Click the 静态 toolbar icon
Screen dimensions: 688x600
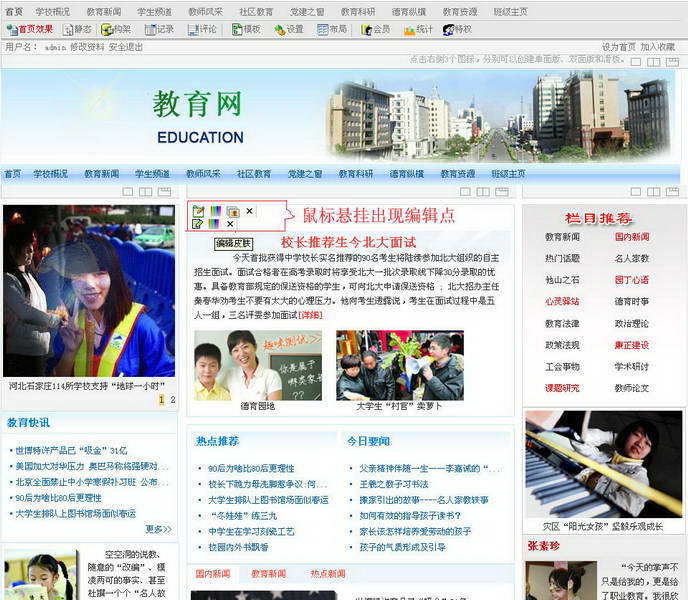(x=77, y=29)
